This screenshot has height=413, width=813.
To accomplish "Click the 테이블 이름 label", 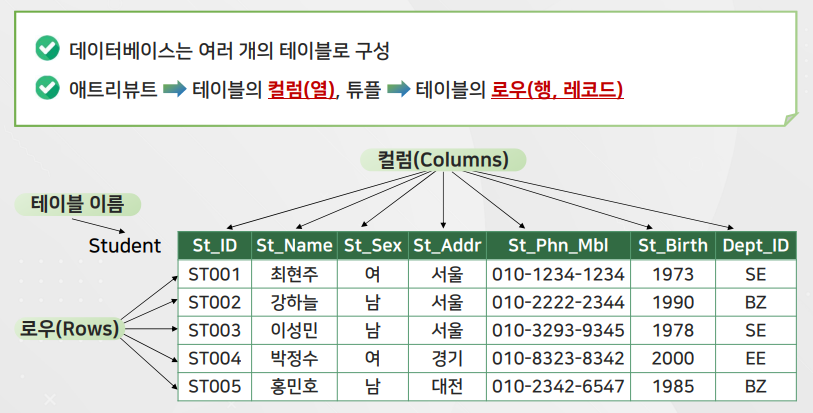I will [78, 205].
